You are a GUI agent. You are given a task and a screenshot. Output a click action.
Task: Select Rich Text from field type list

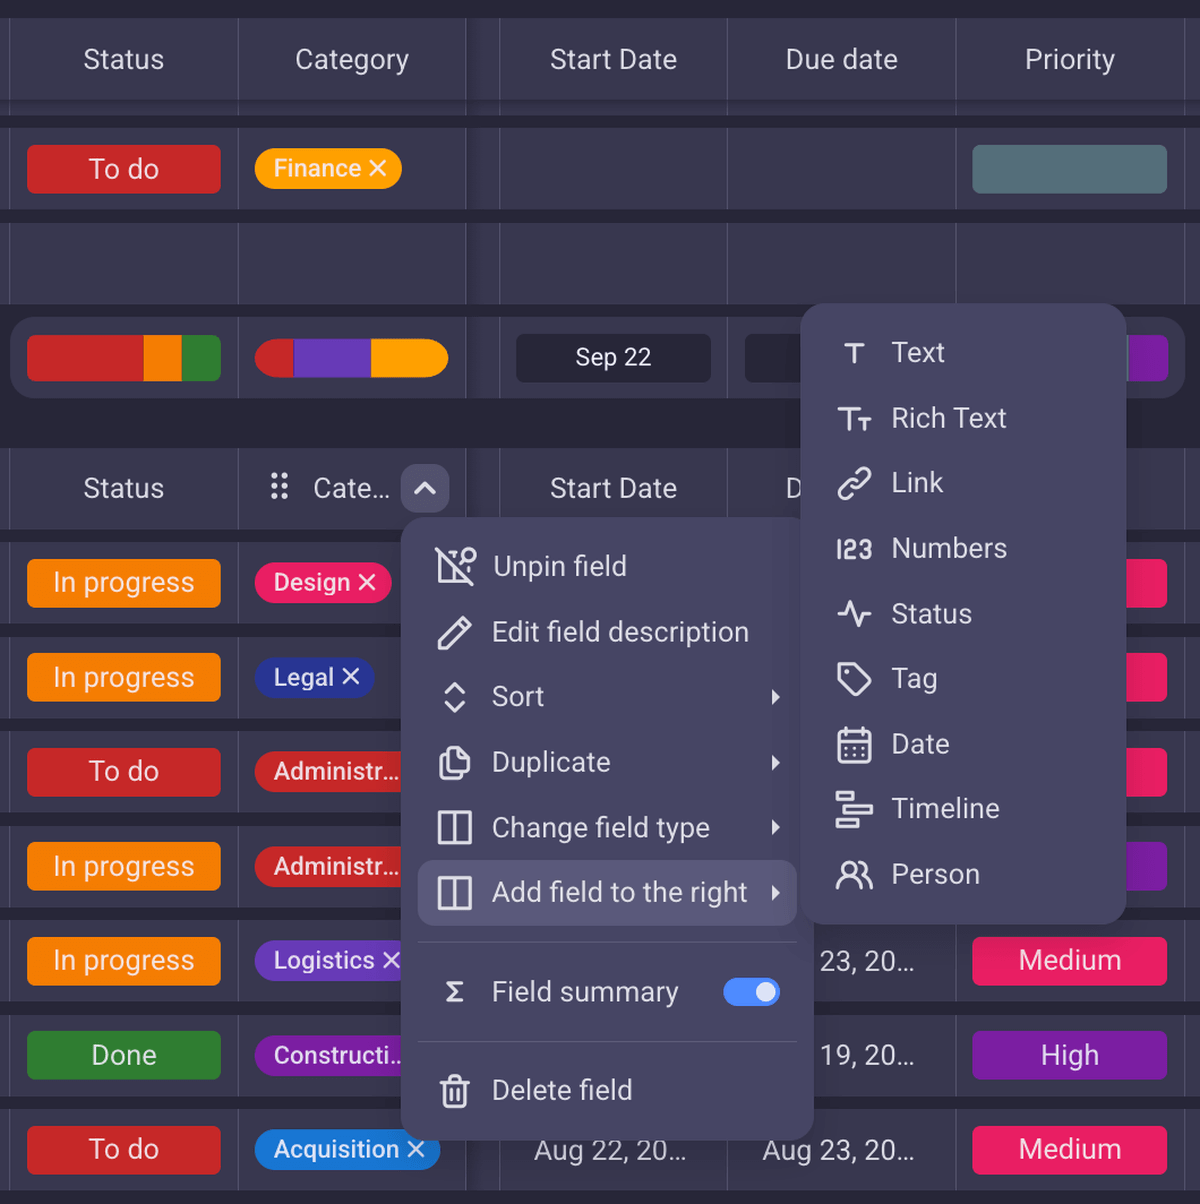click(948, 418)
